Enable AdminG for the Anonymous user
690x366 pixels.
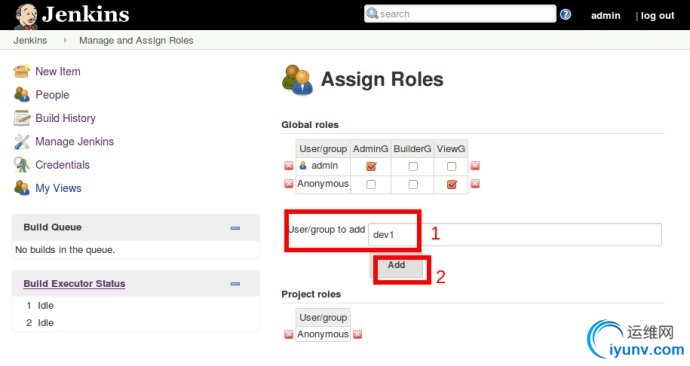(371, 184)
